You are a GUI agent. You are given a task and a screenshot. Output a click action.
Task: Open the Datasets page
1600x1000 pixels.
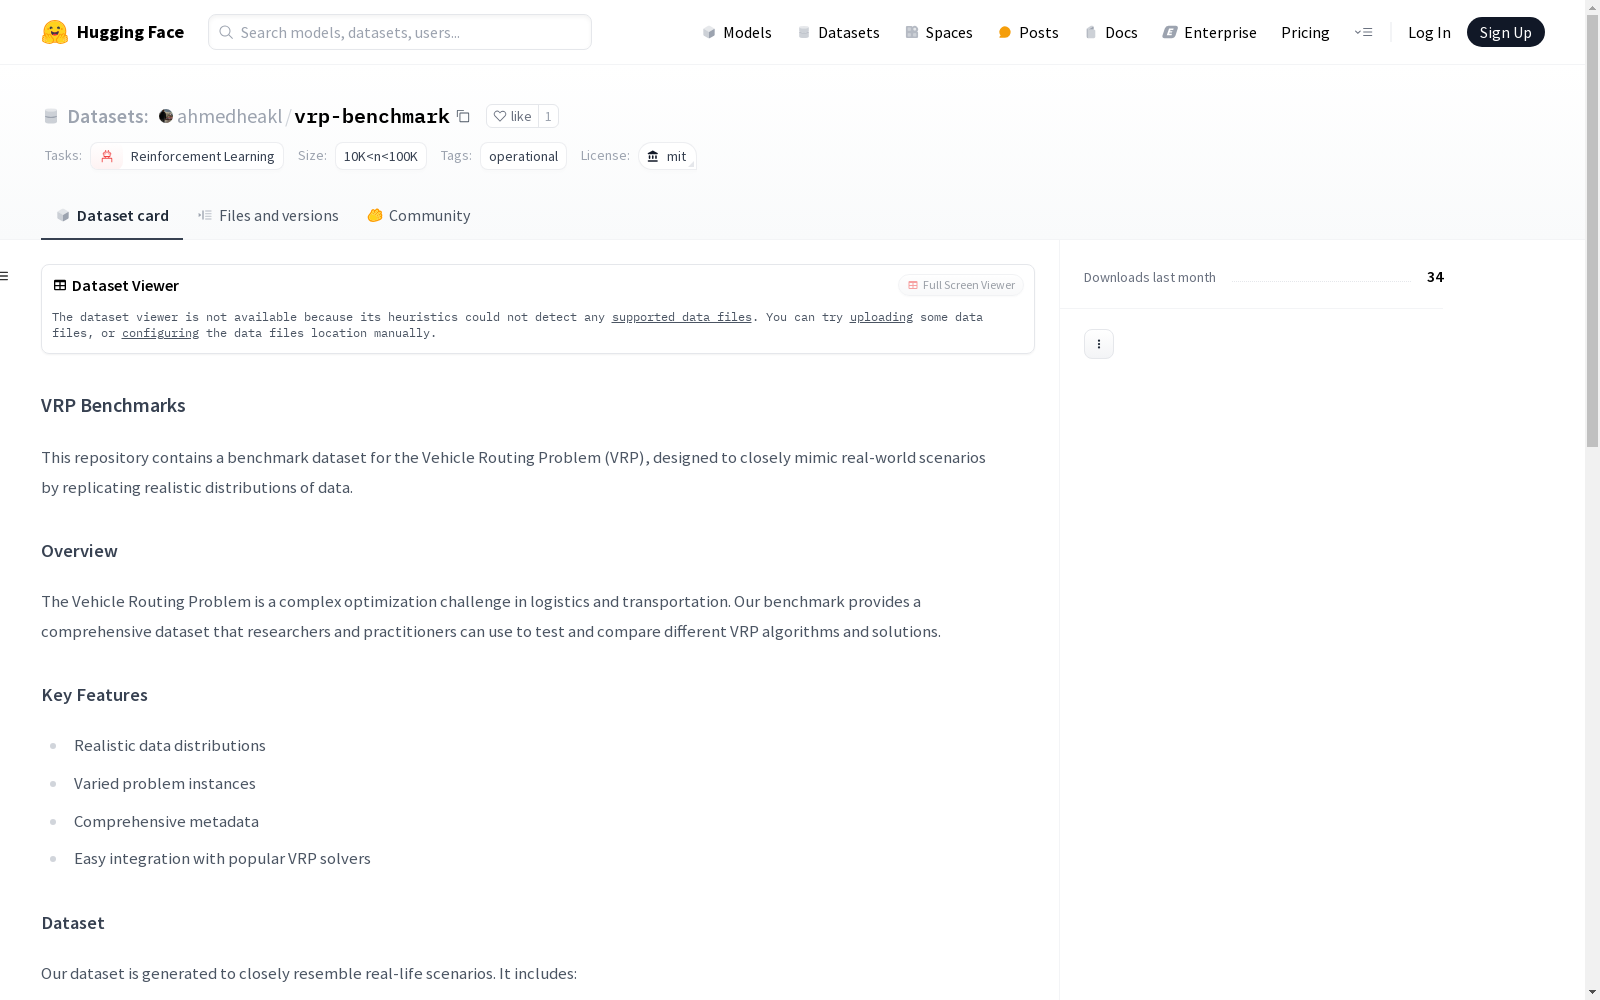pyautogui.click(x=838, y=32)
